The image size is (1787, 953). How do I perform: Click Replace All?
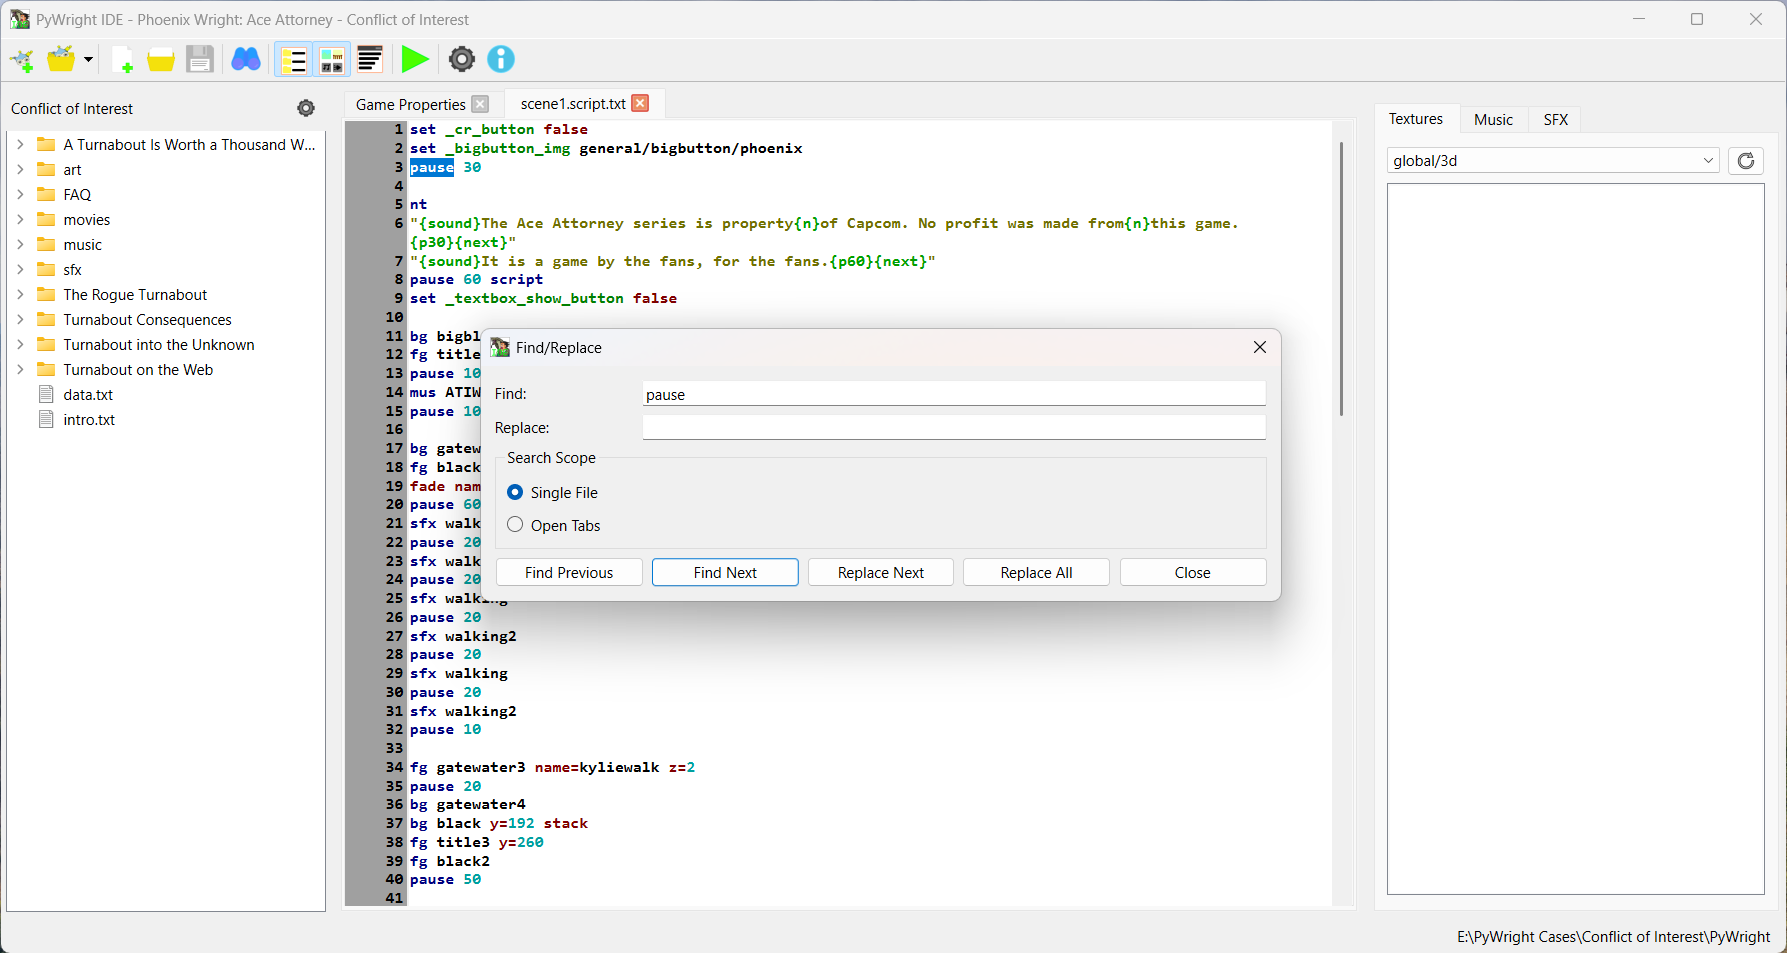tap(1037, 573)
